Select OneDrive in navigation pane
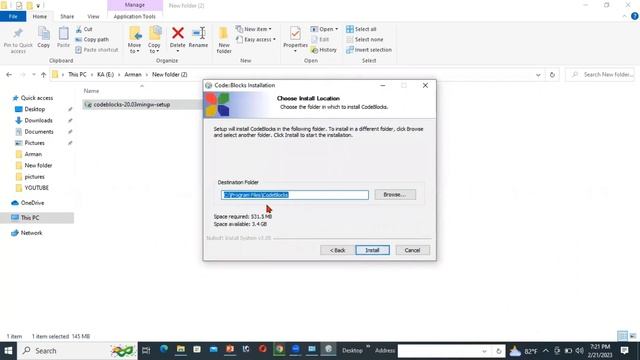This screenshot has width=640, height=360. point(28,203)
